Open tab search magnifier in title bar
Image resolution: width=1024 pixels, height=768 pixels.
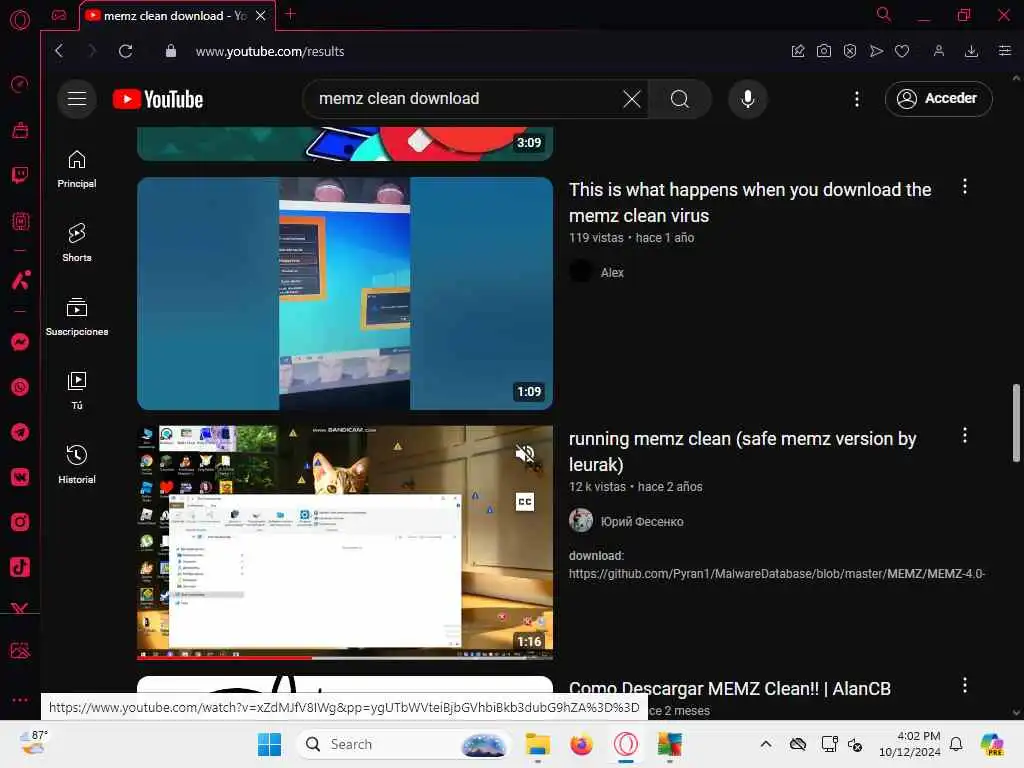click(884, 14)
